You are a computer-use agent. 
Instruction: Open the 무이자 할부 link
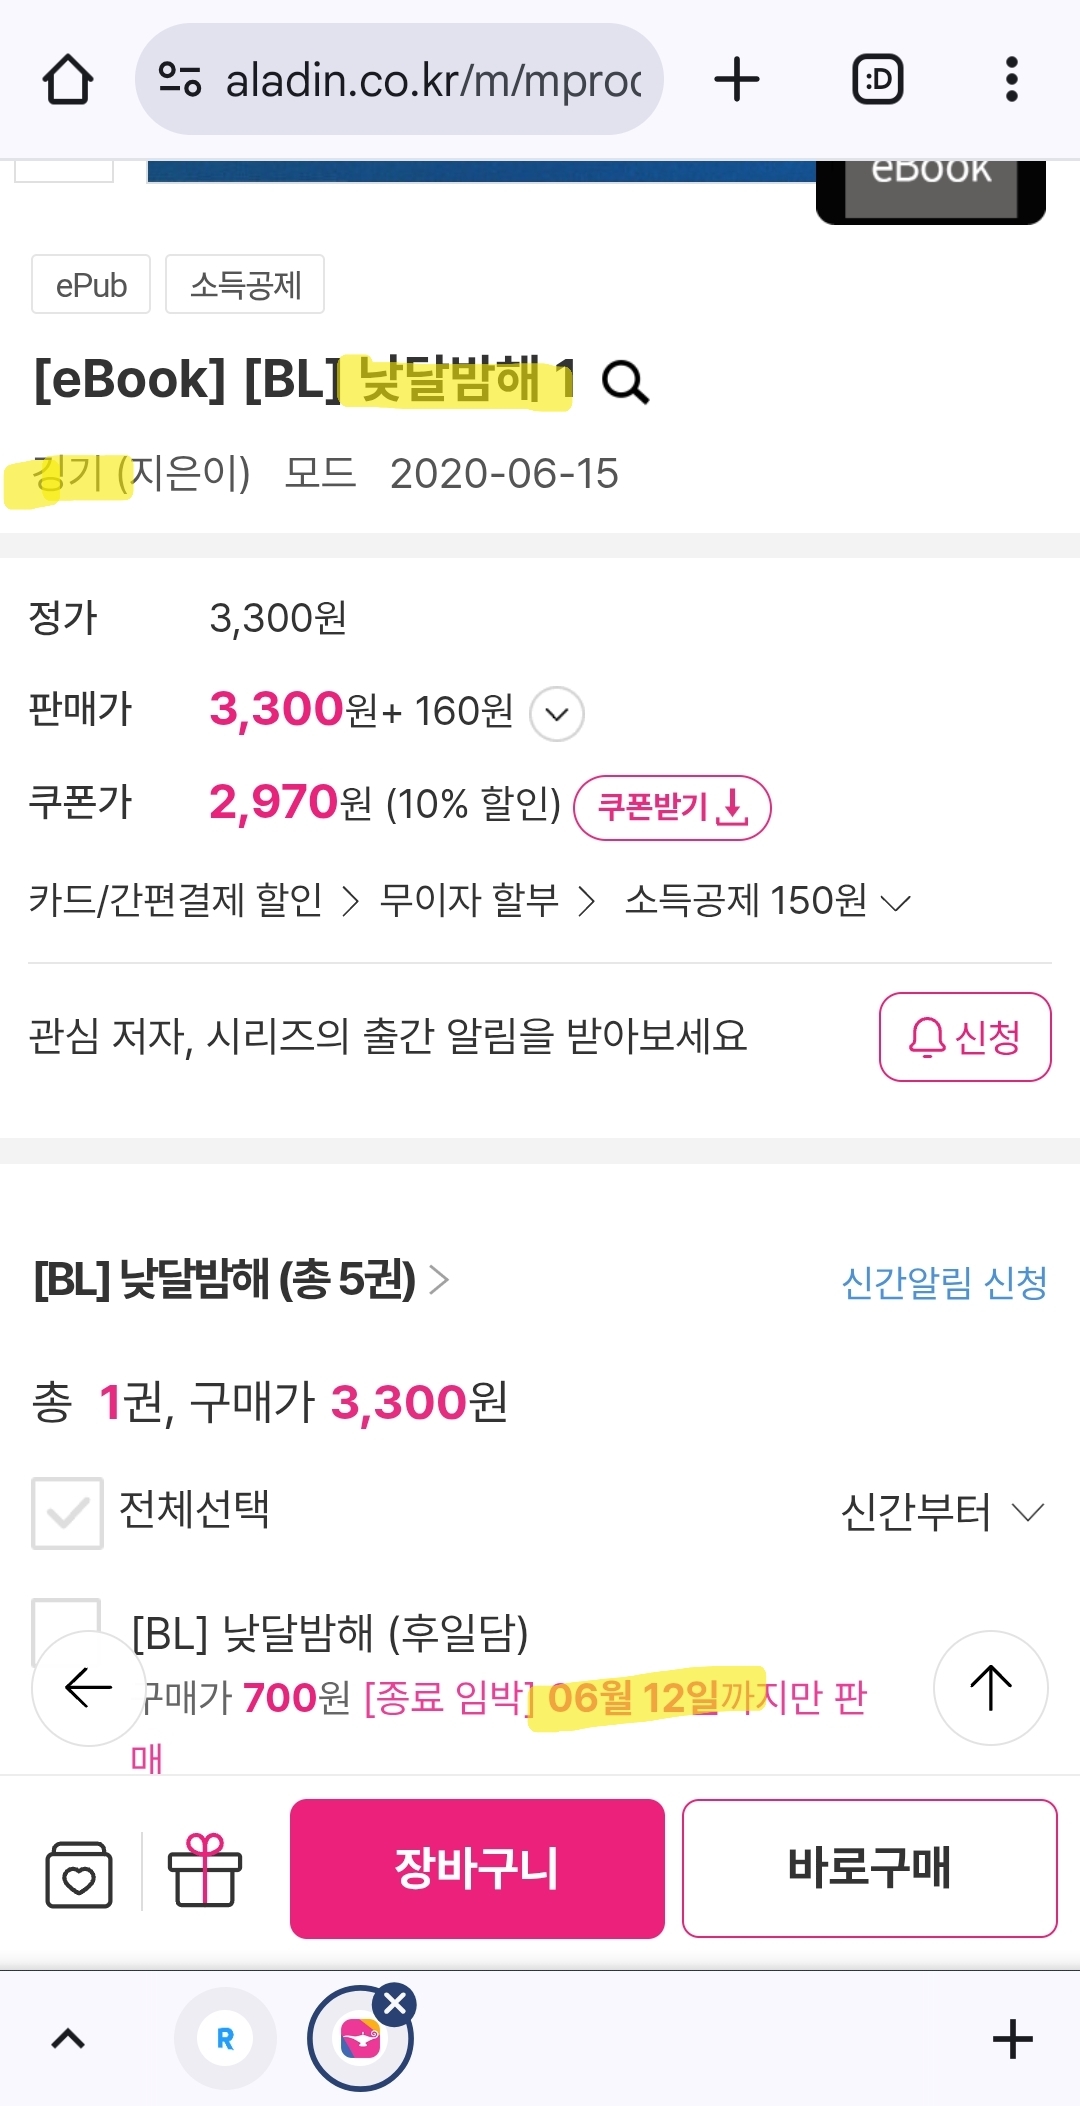click(x=487, y=901)
